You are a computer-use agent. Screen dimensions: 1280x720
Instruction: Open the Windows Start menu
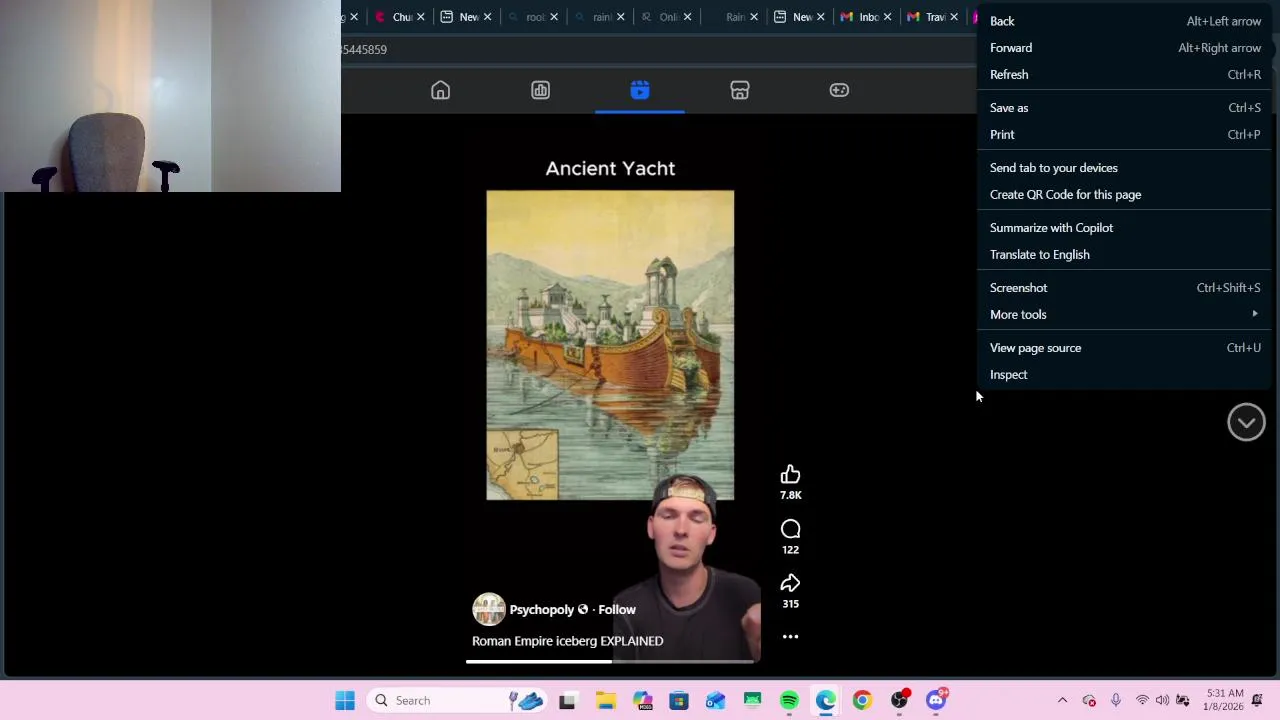345,700
